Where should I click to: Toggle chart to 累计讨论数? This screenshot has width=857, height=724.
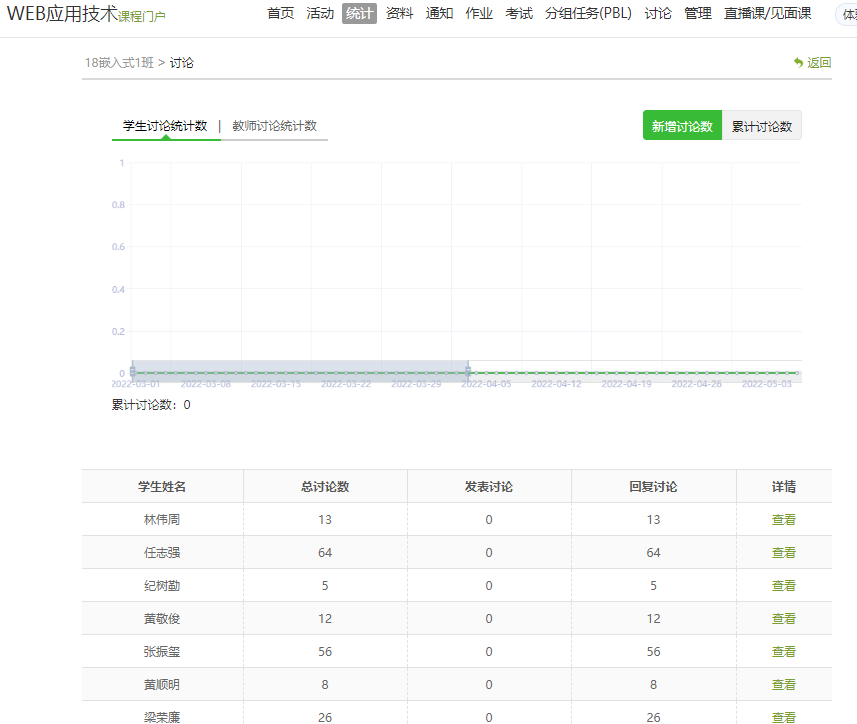(761, 126)
